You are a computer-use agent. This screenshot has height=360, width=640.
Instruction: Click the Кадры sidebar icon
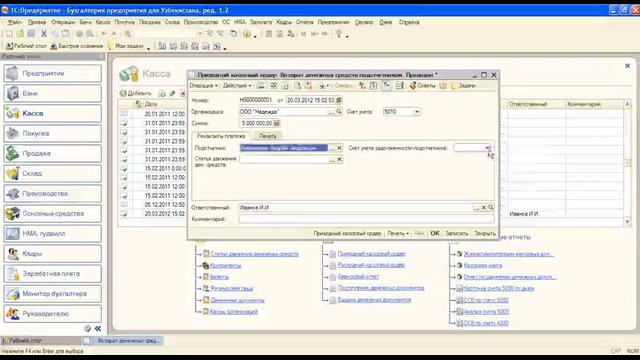(13, 253)
